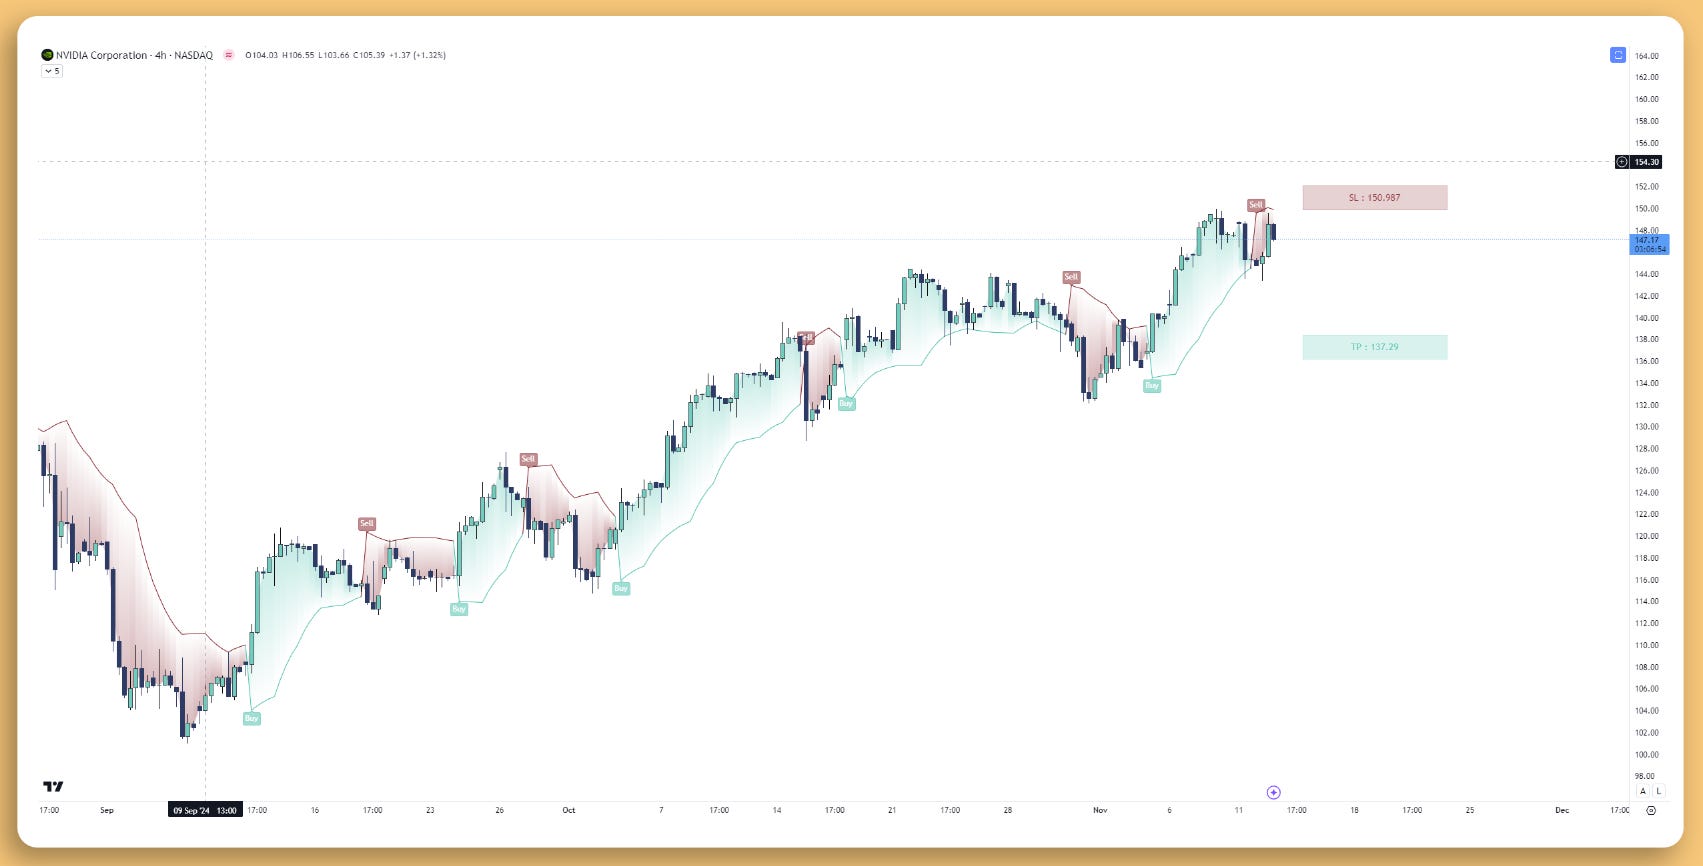The width and height of the screenshot is (1703, 866).
Task: Click the Sell signal label near 144 before November
Action: click(x=1071, y=277)
